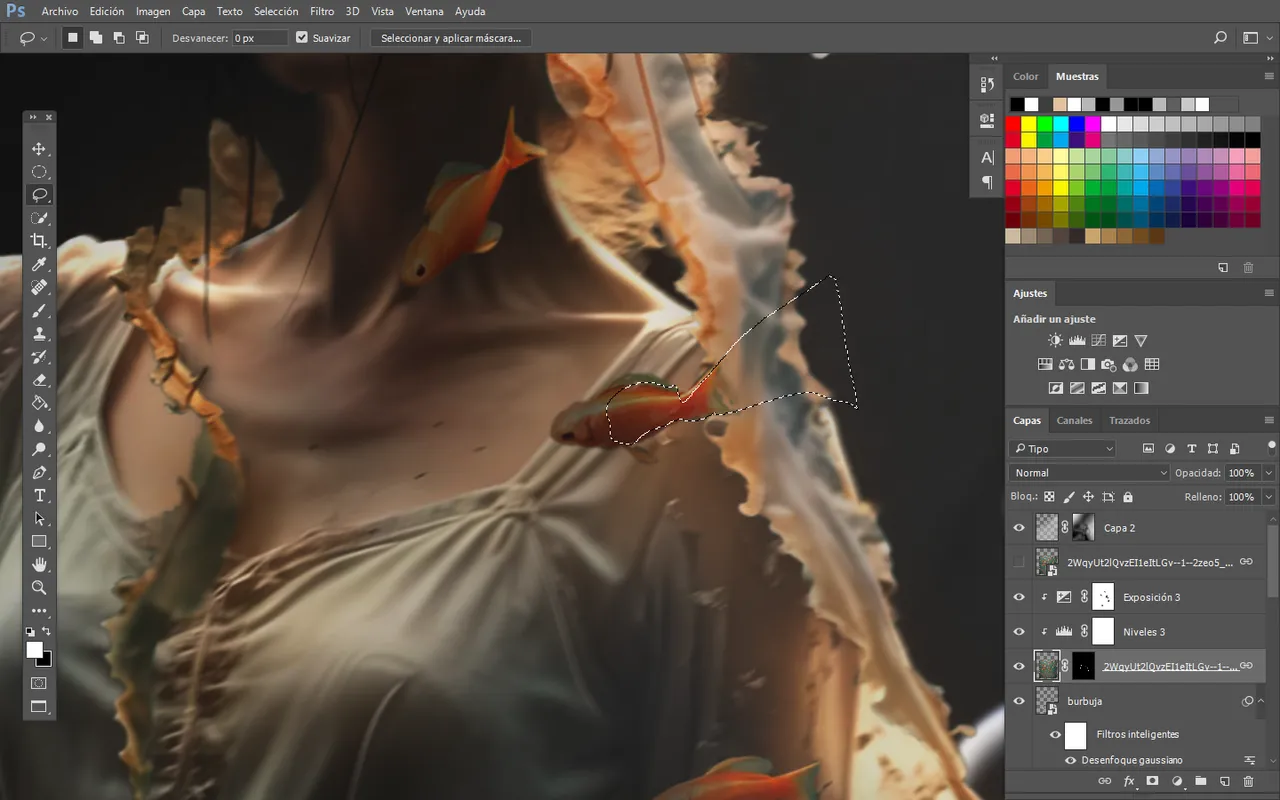The height and width of the screenshot is (800, 1280).
Task: Select the Move tool
Action: click(x=39, y=149)
